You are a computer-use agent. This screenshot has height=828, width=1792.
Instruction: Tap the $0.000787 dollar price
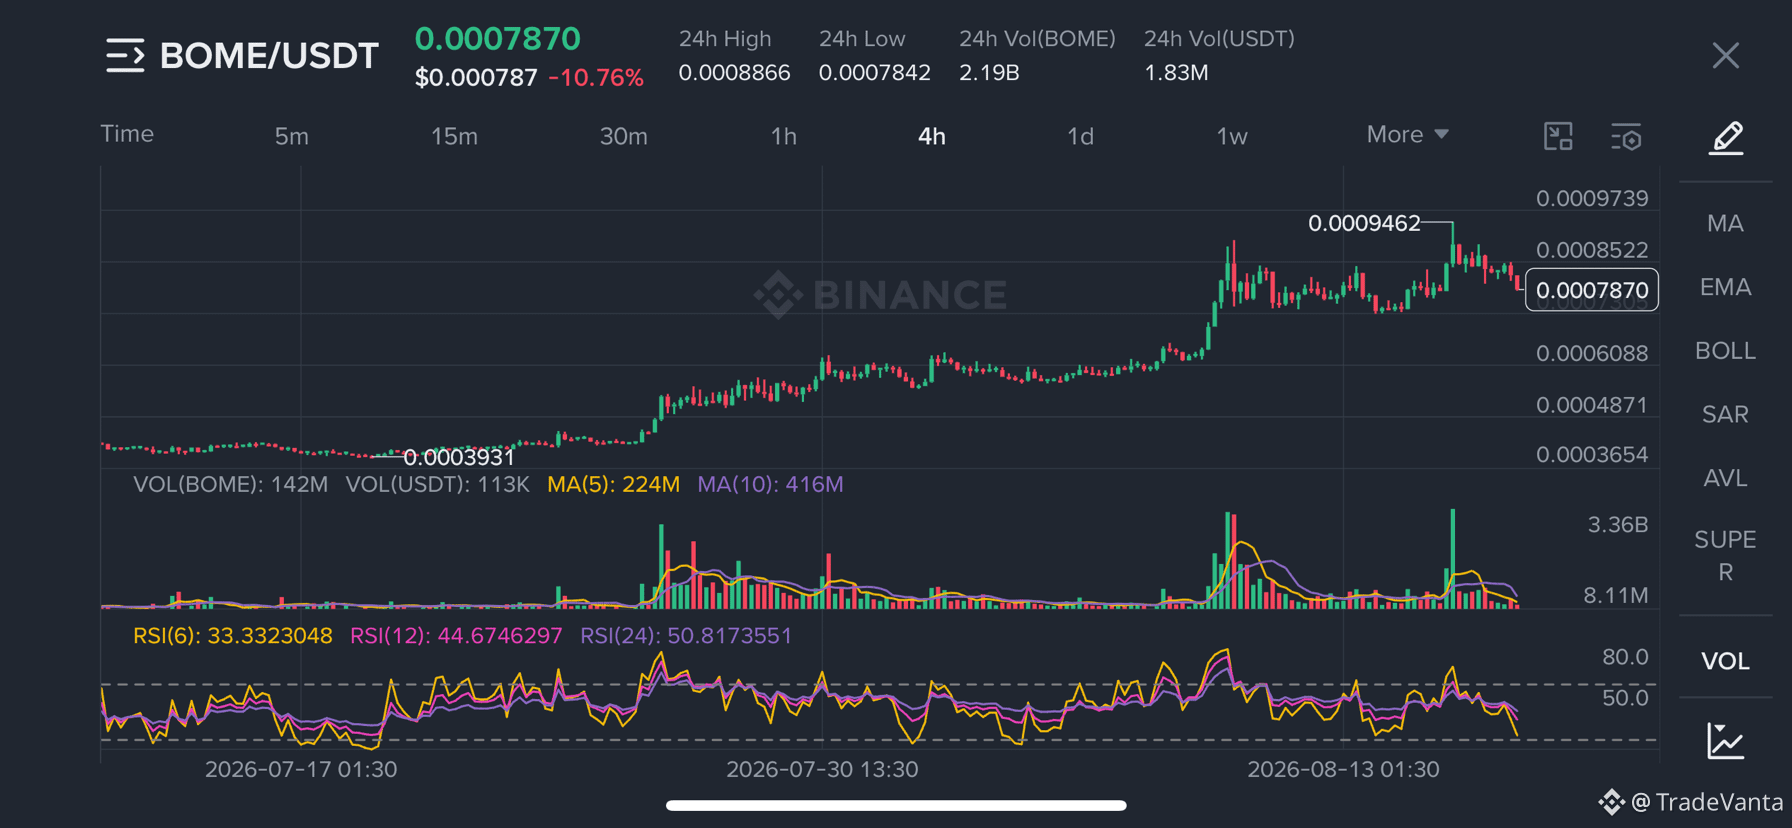point(476,78)
